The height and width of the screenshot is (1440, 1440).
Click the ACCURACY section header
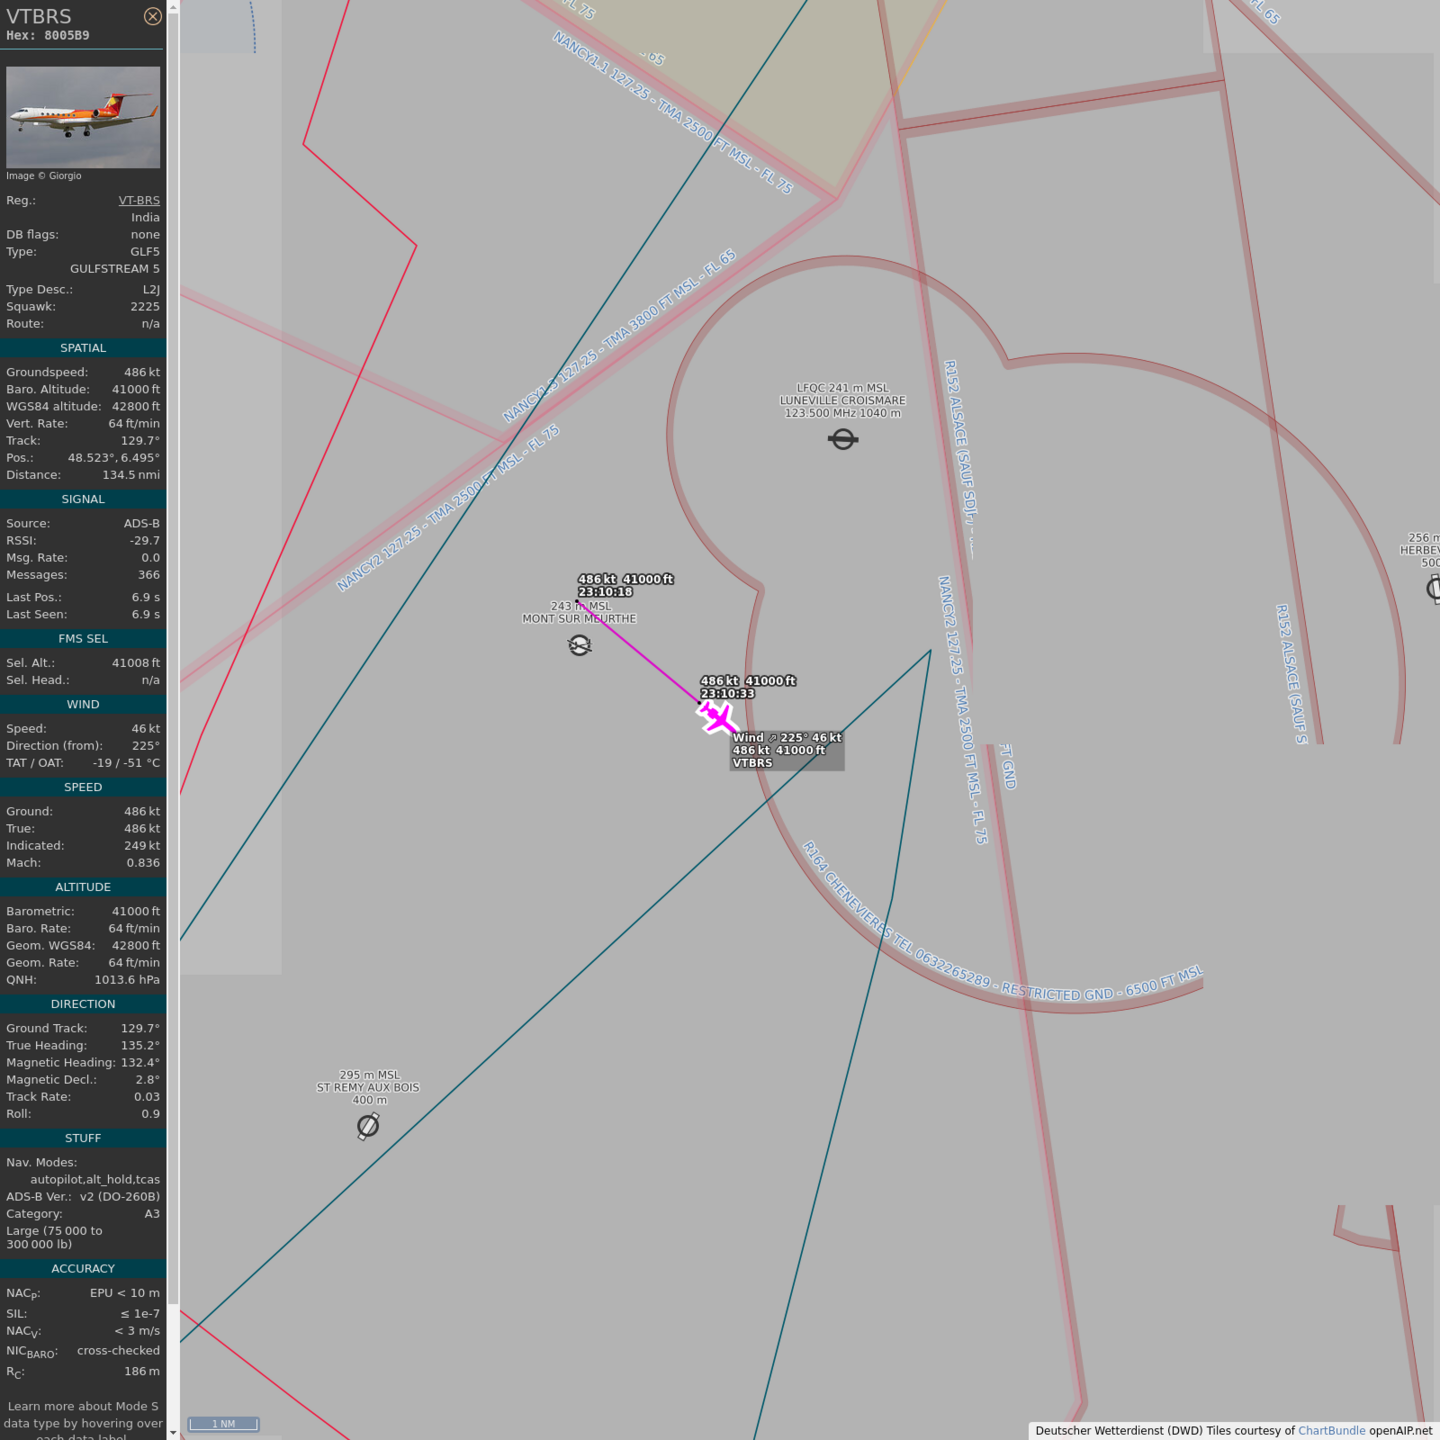[x=83, y=1268]
